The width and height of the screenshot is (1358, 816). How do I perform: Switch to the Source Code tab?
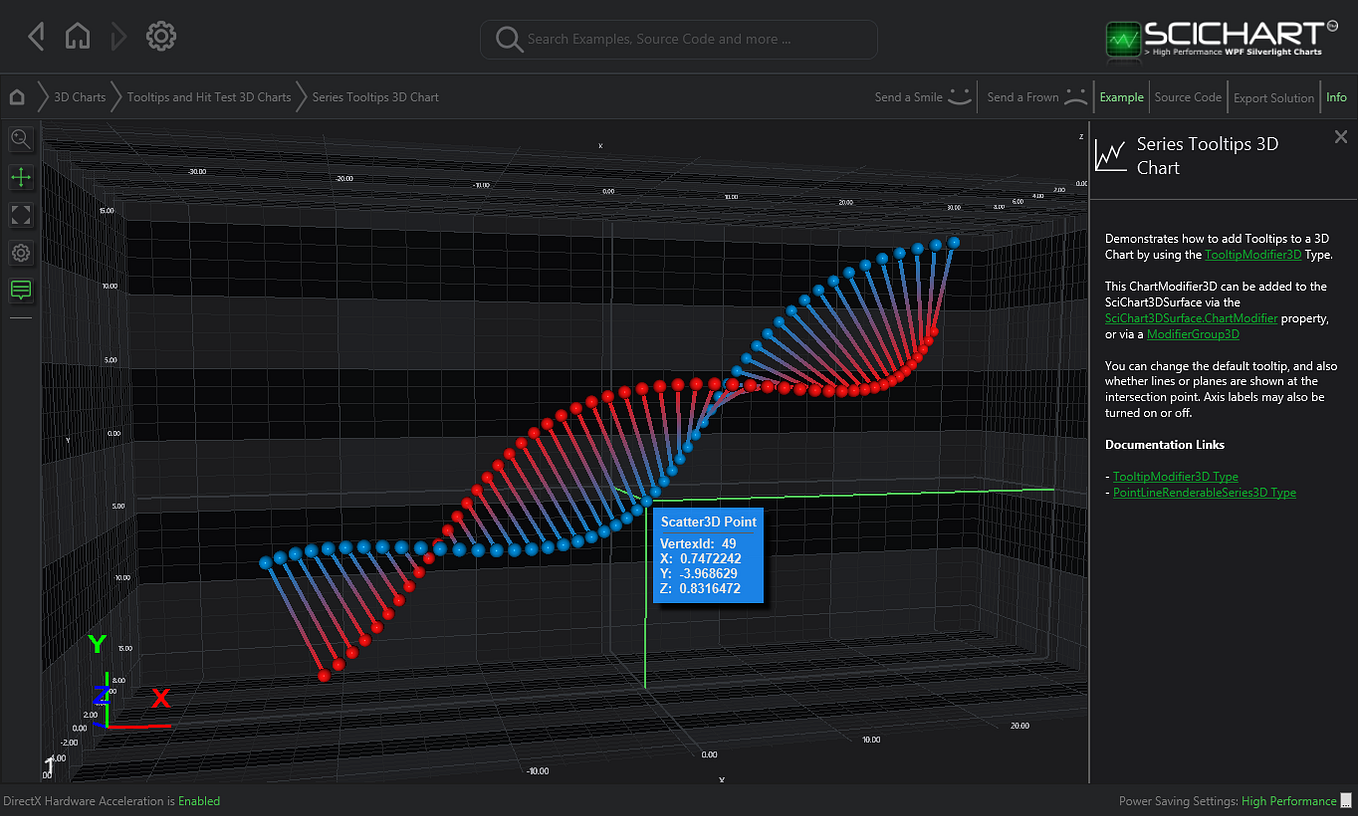coord(1188,97)
